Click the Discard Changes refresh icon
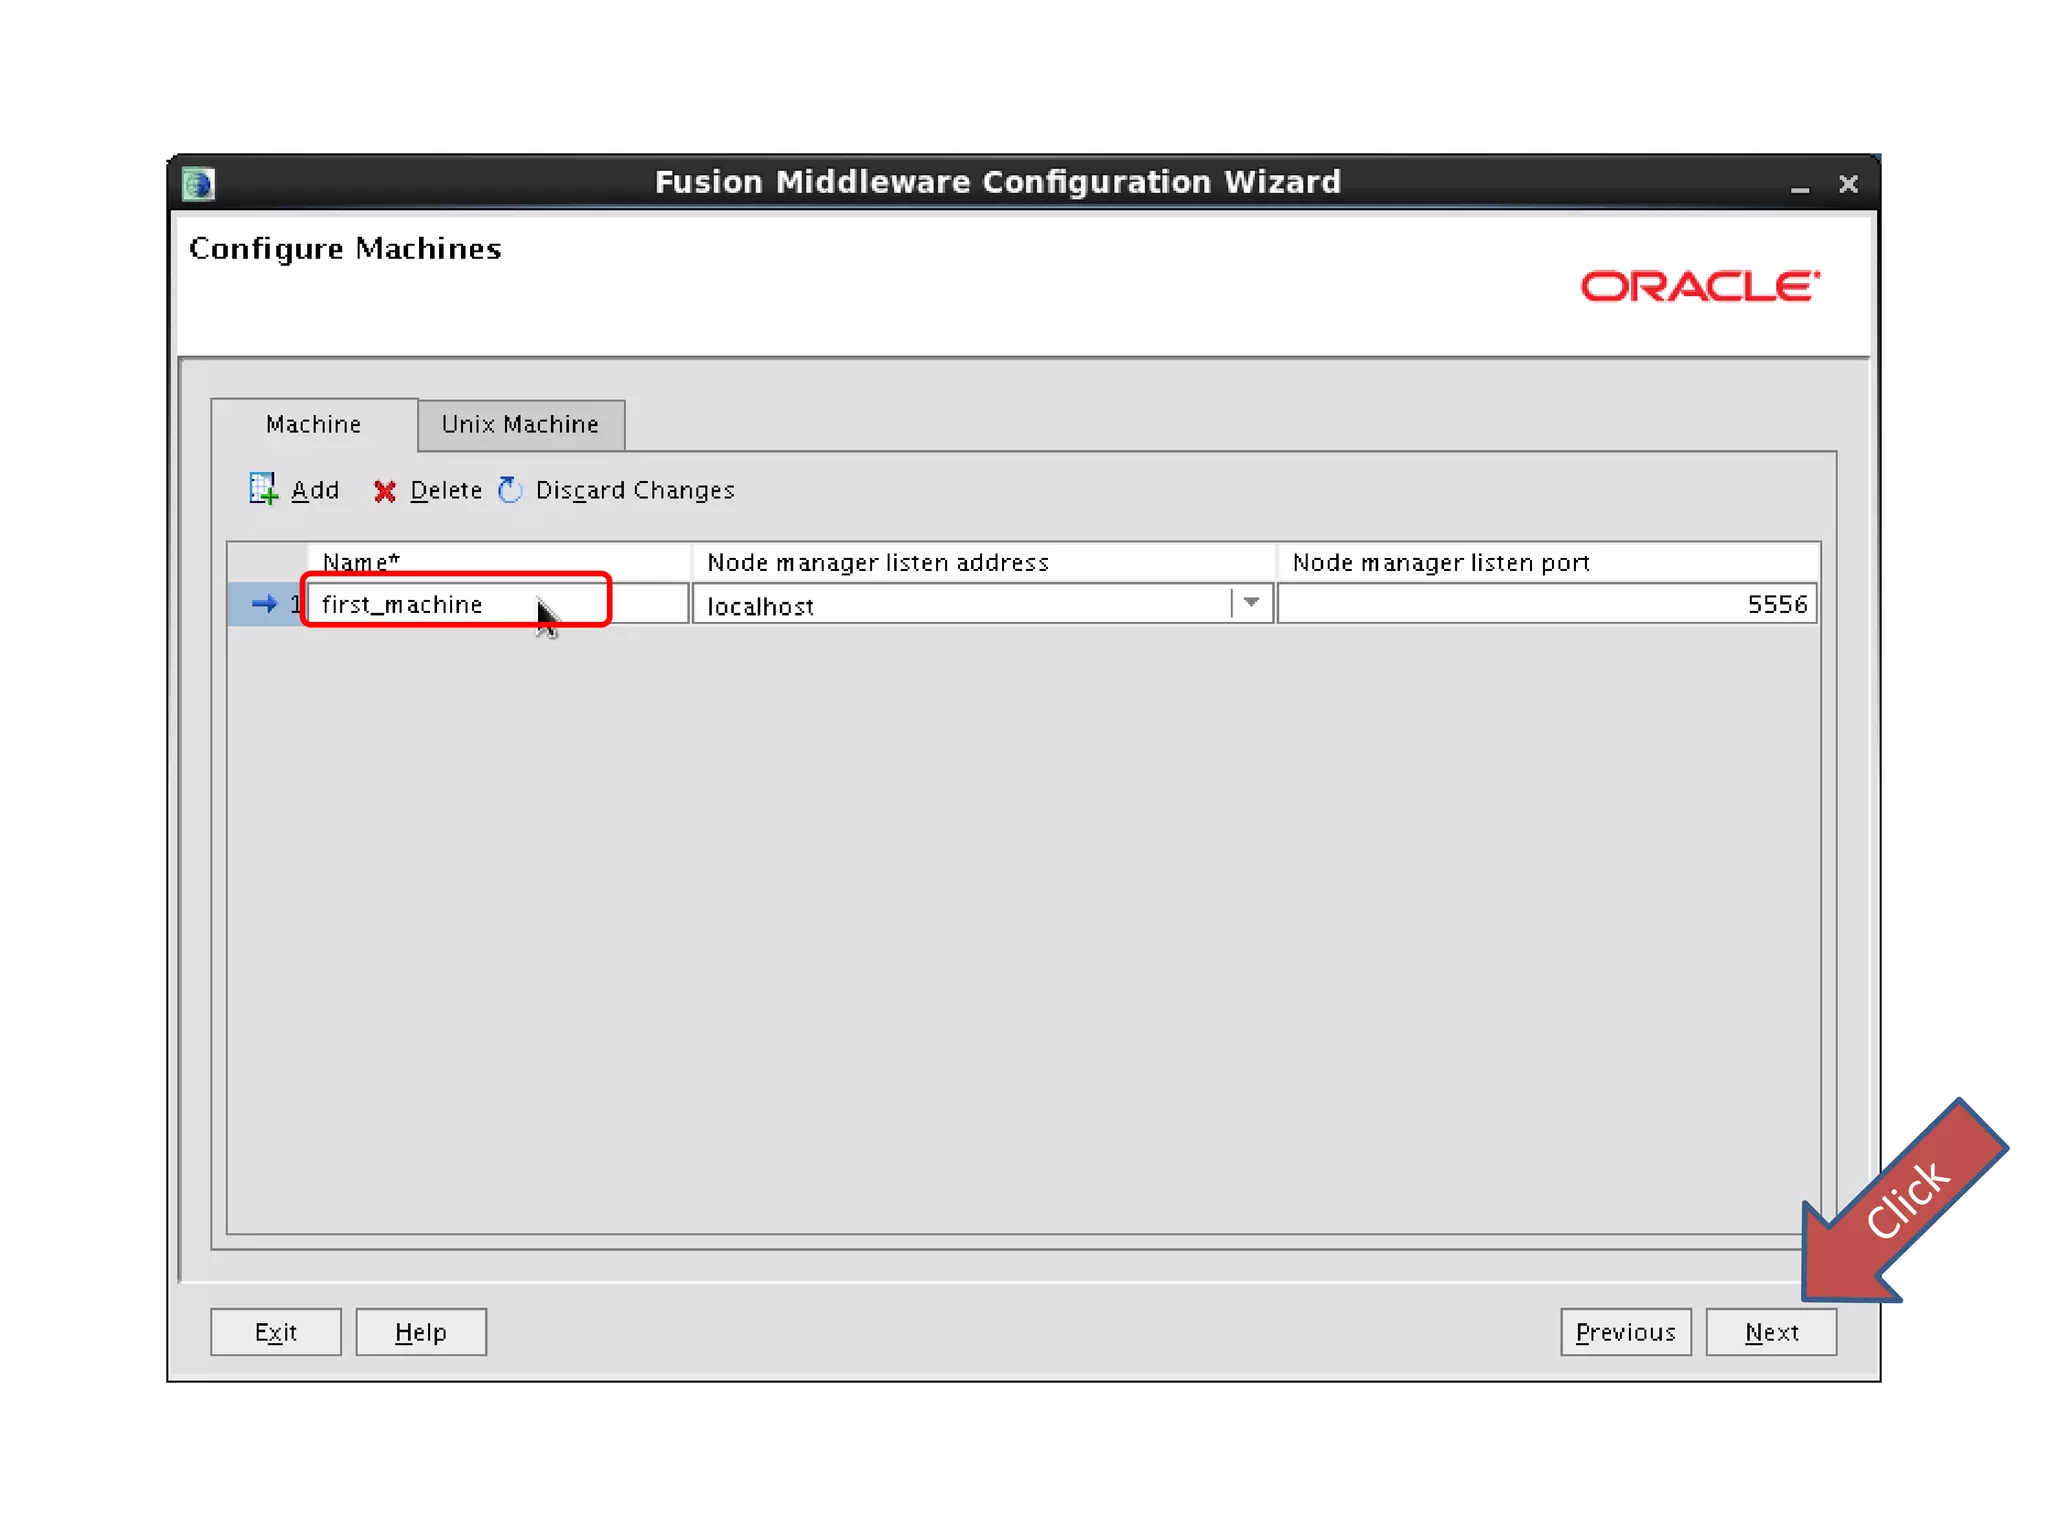 pos(510,489)
